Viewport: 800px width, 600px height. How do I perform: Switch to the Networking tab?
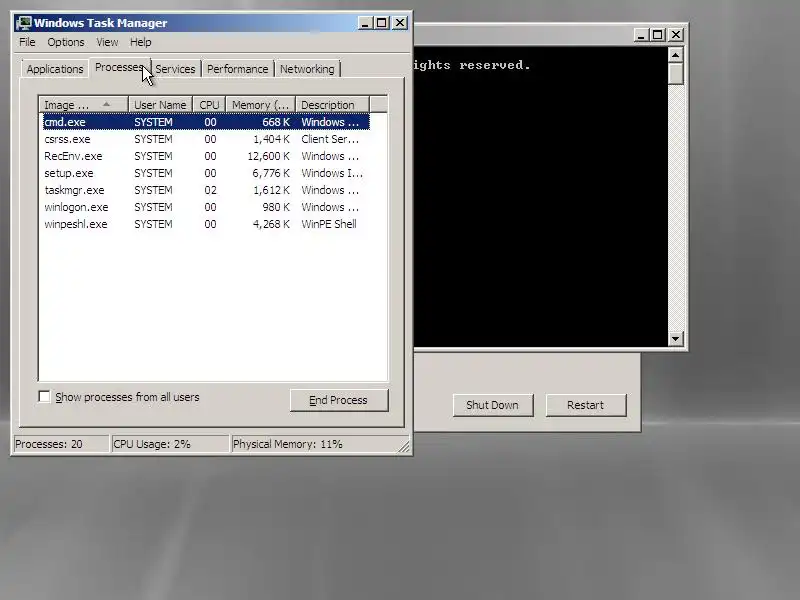point(307,69)
